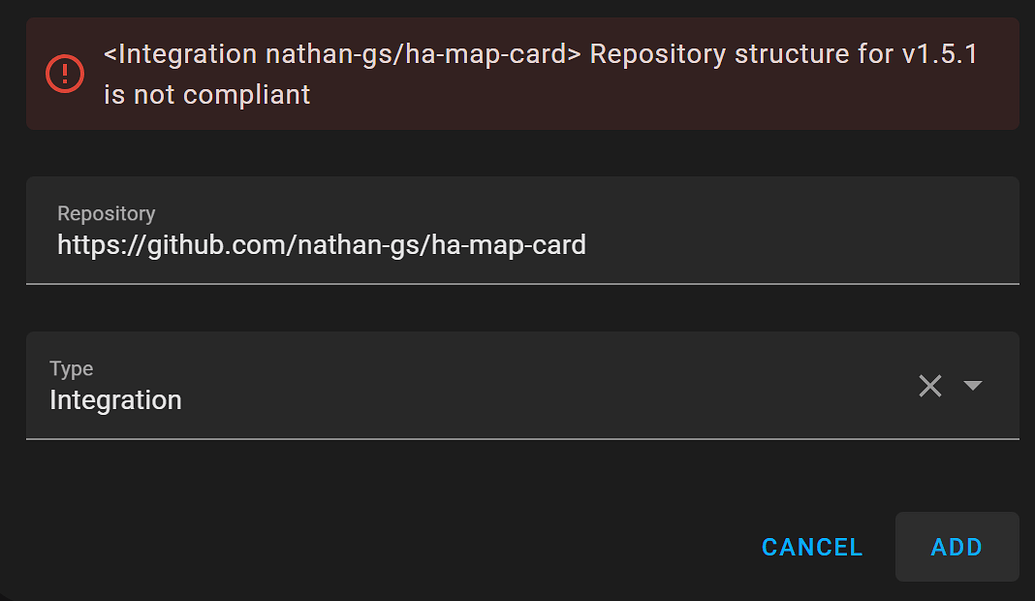Expand the Type dropdown arrow
Viewport: 1035px width, 601px height.
pos(973,386)
